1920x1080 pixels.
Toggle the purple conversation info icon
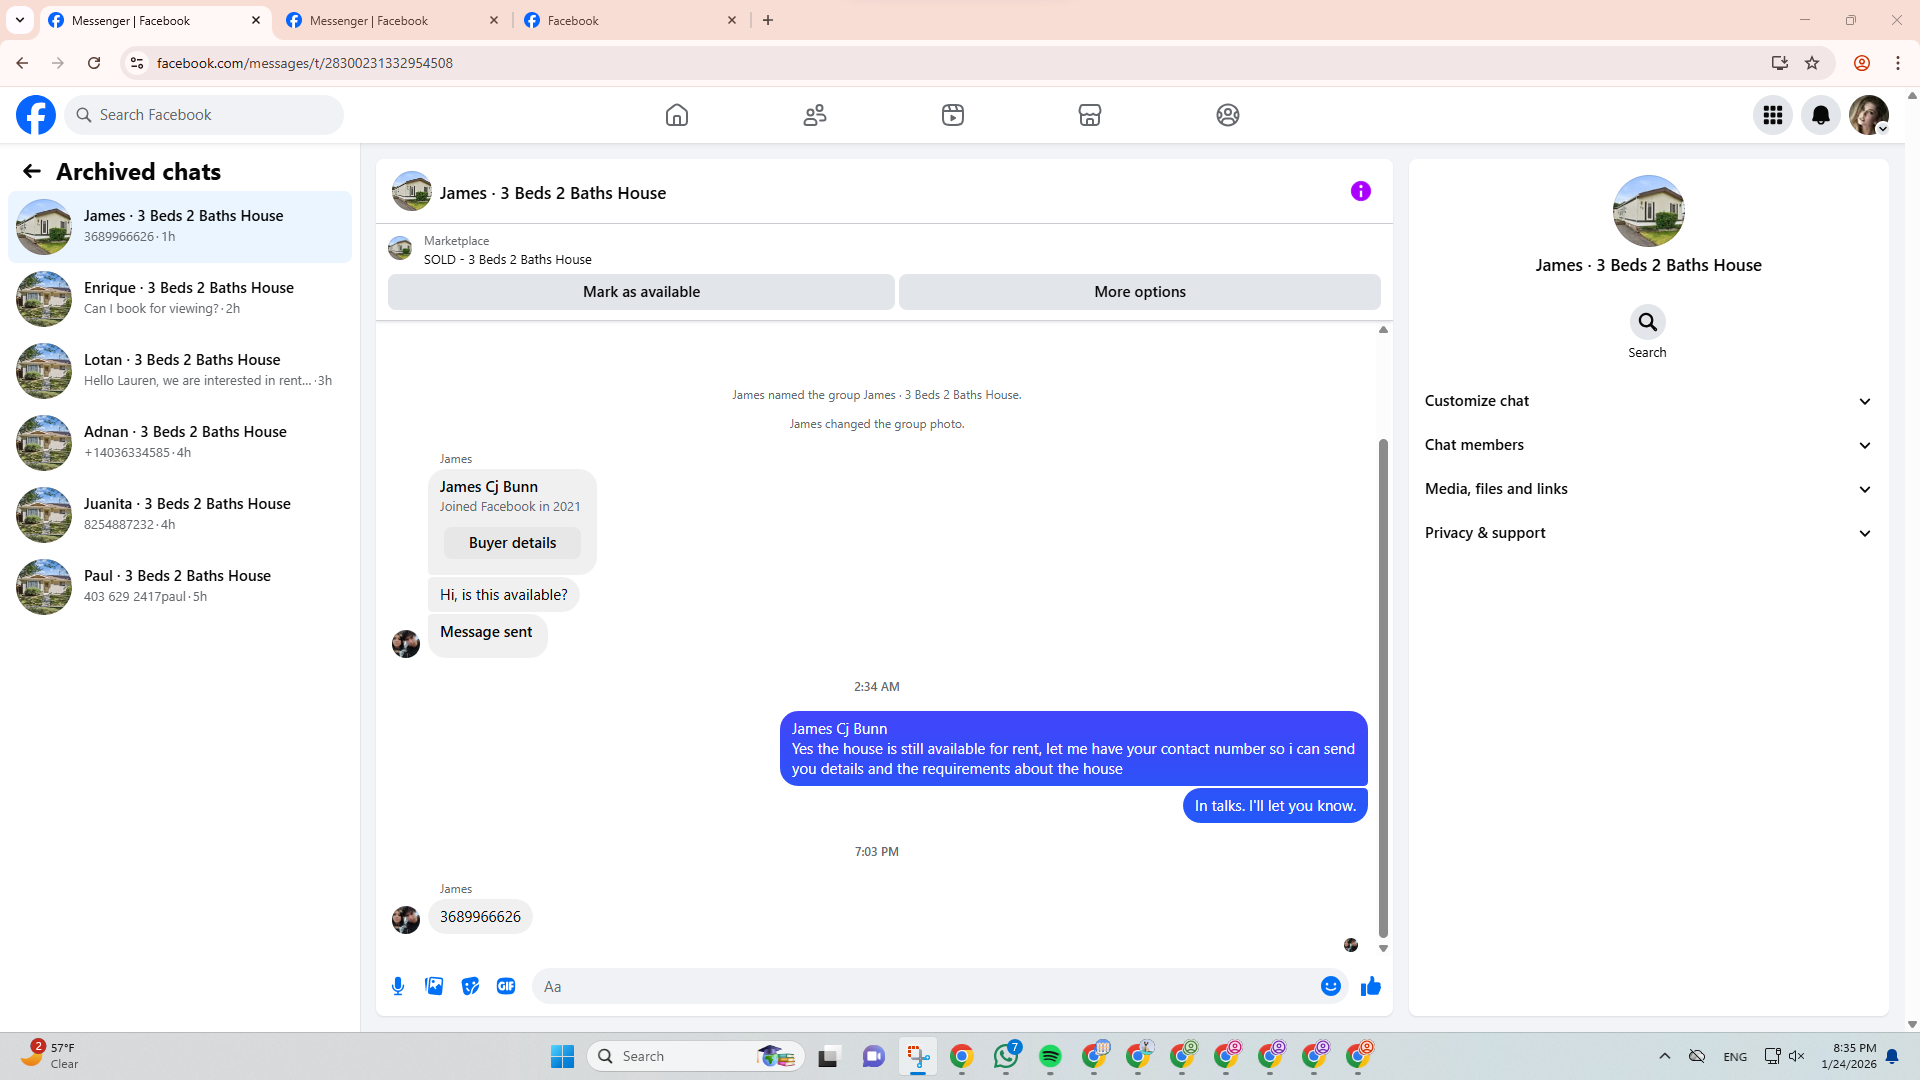(1360, 191)
